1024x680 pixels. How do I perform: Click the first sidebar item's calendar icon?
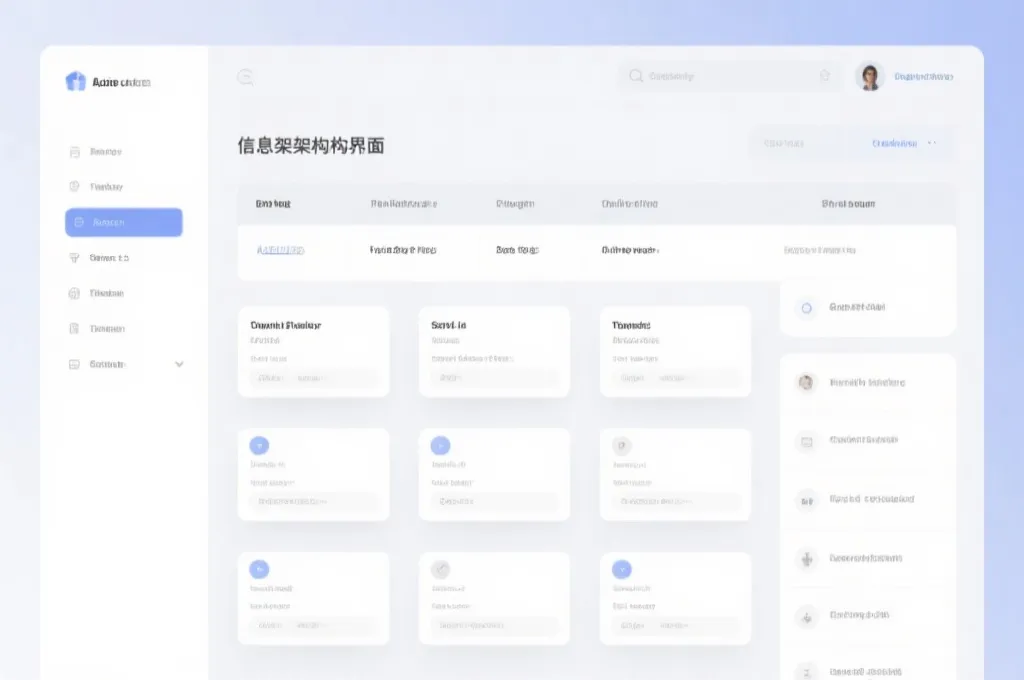(74, 152)
